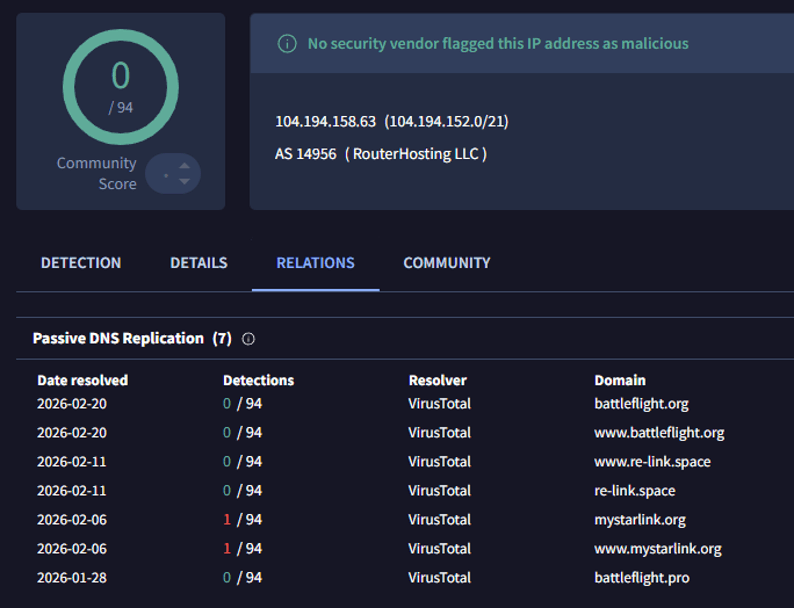
Task: Open the www.battleflight.org domain link
Action: click(659, 433)
